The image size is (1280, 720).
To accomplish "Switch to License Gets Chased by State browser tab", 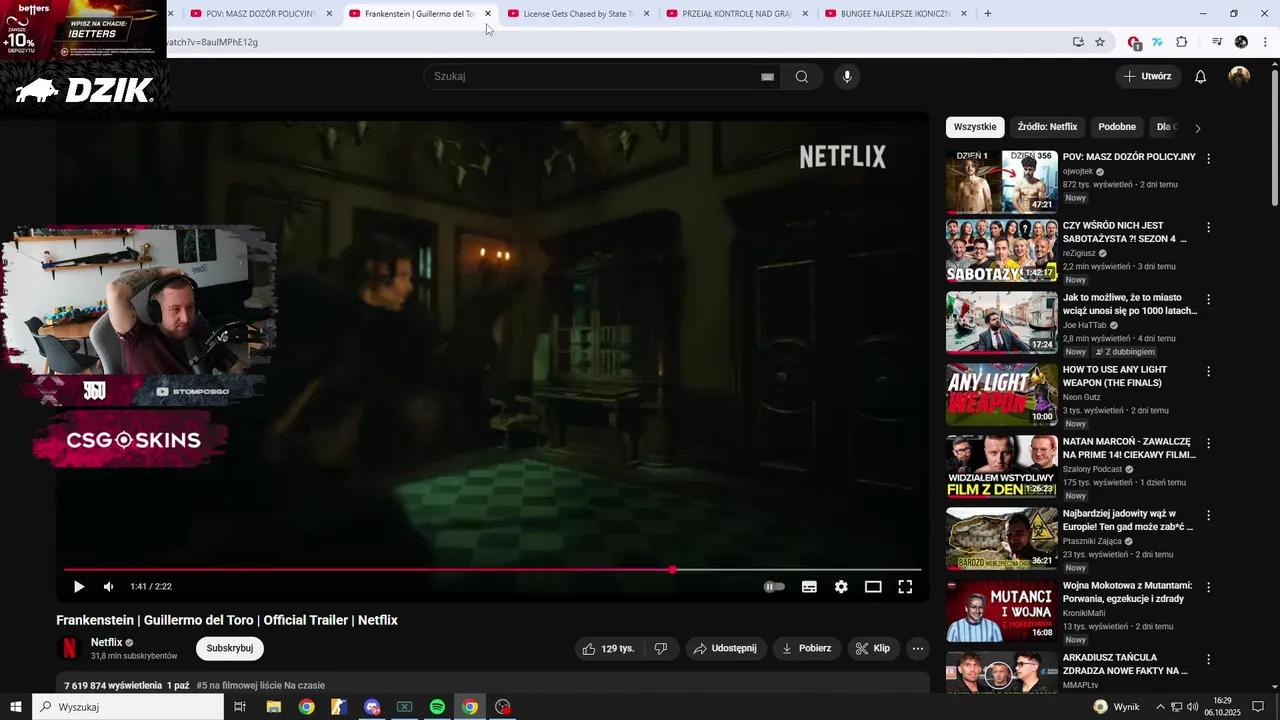I will pyautogui.click(x=579, y=14).
